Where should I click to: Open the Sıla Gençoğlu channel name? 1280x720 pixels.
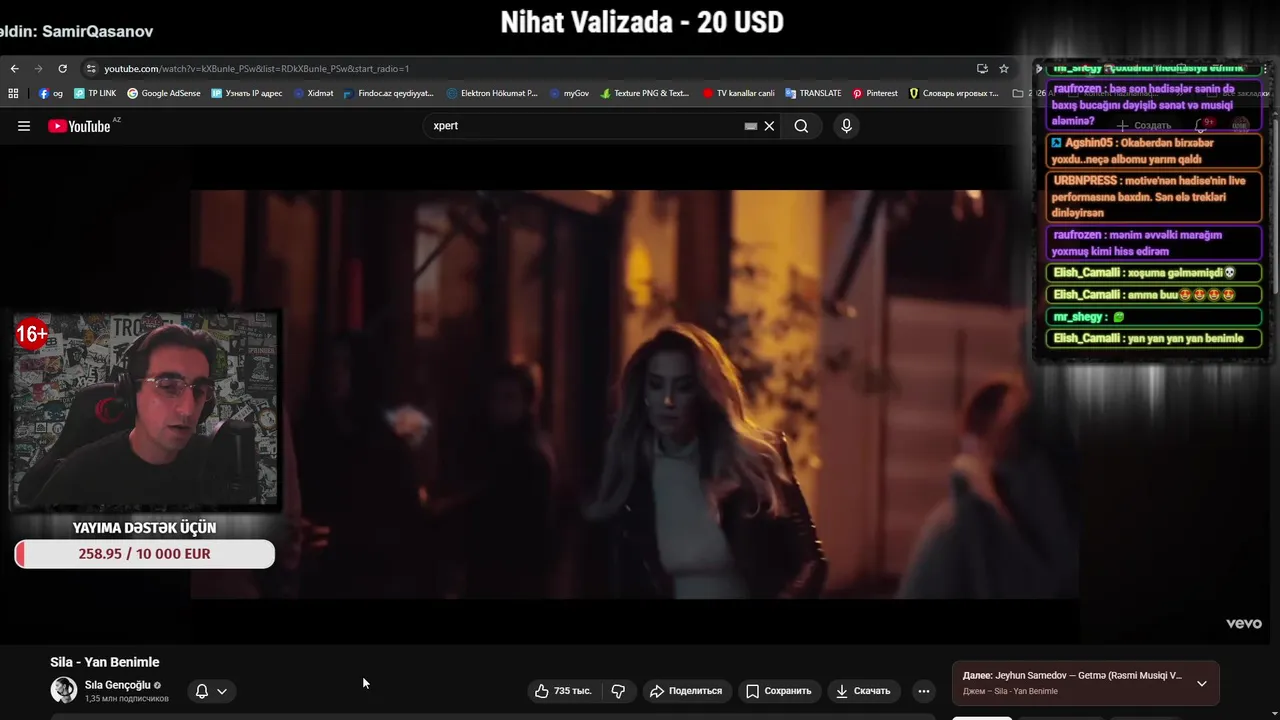click(x=117, y=685)
